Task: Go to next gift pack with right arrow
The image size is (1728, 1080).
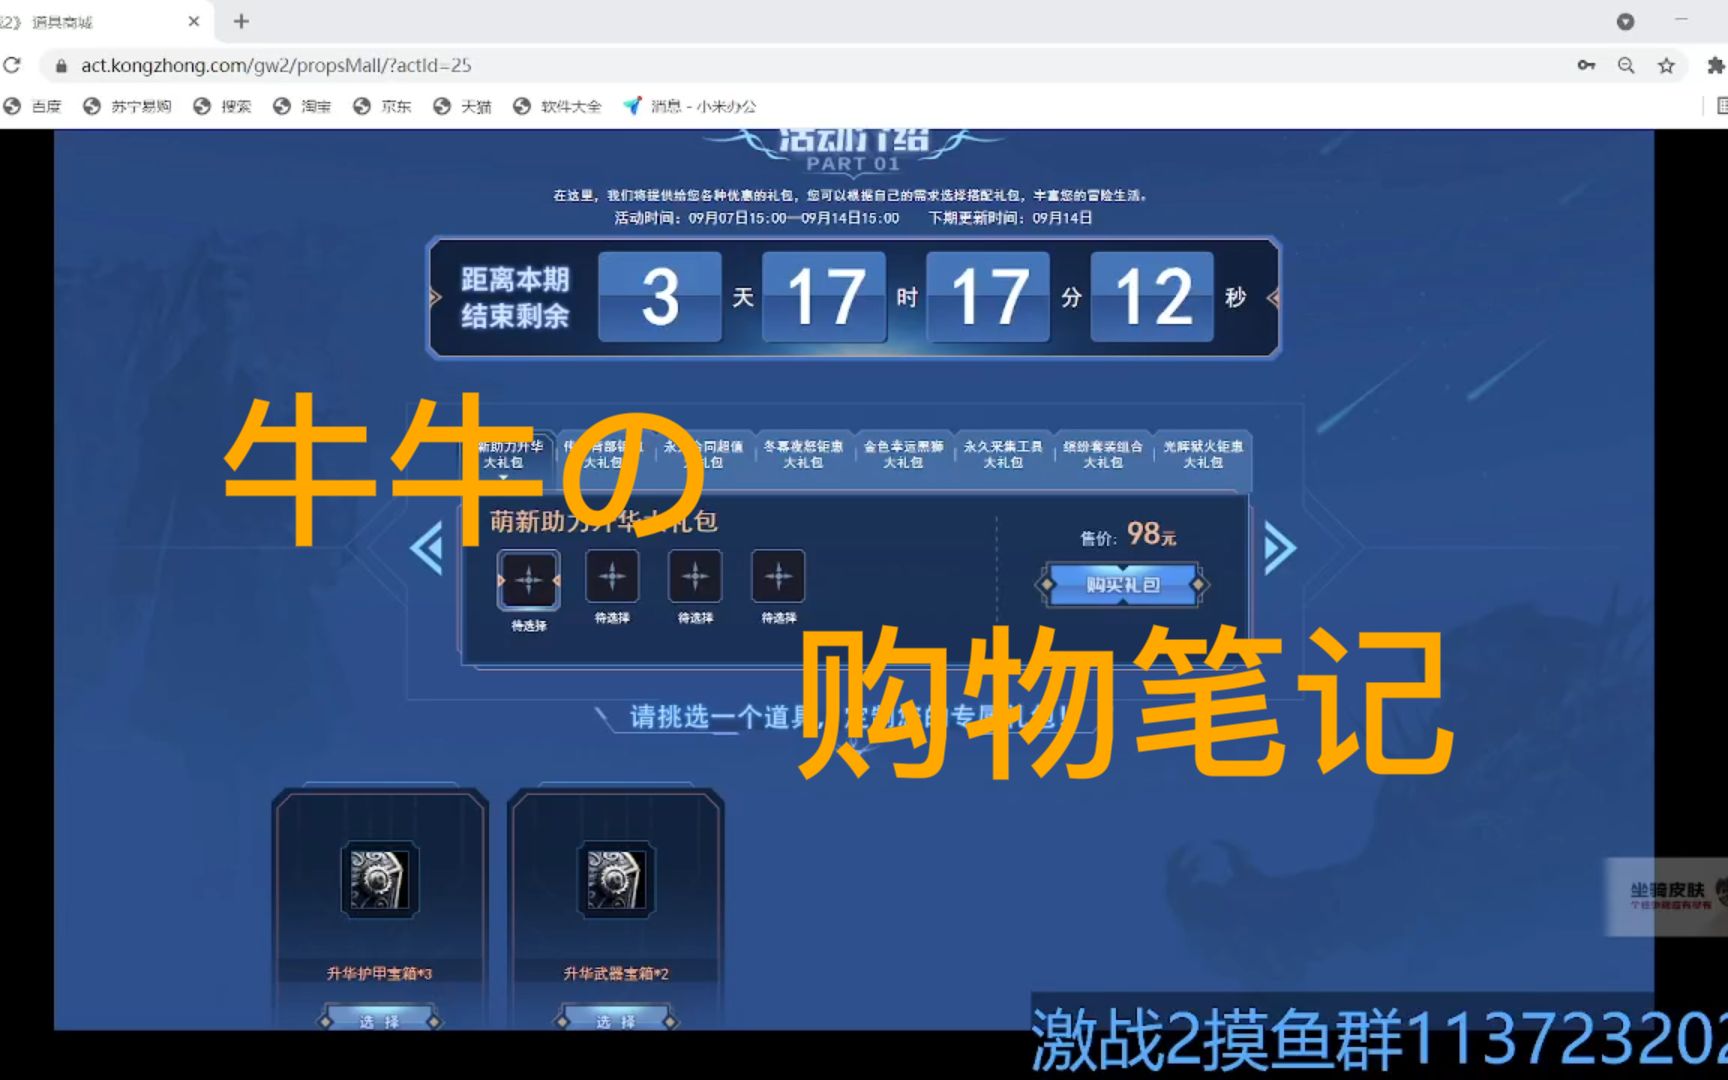Action: coord(1280,548)
